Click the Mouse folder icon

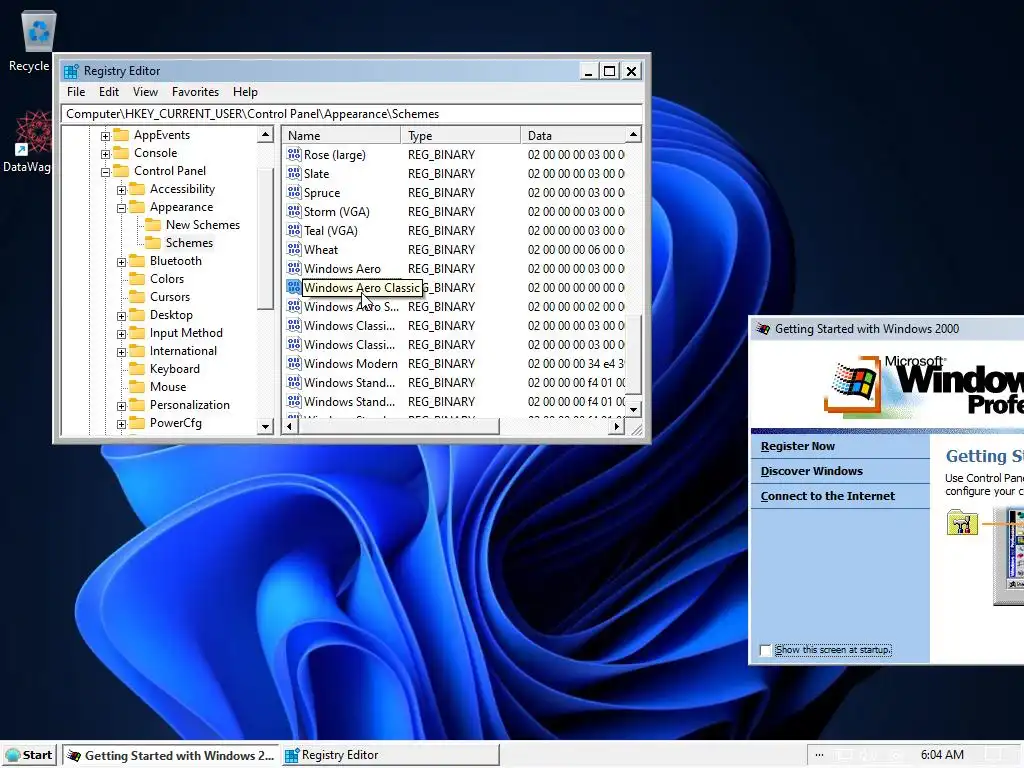[x=137, y=387]
